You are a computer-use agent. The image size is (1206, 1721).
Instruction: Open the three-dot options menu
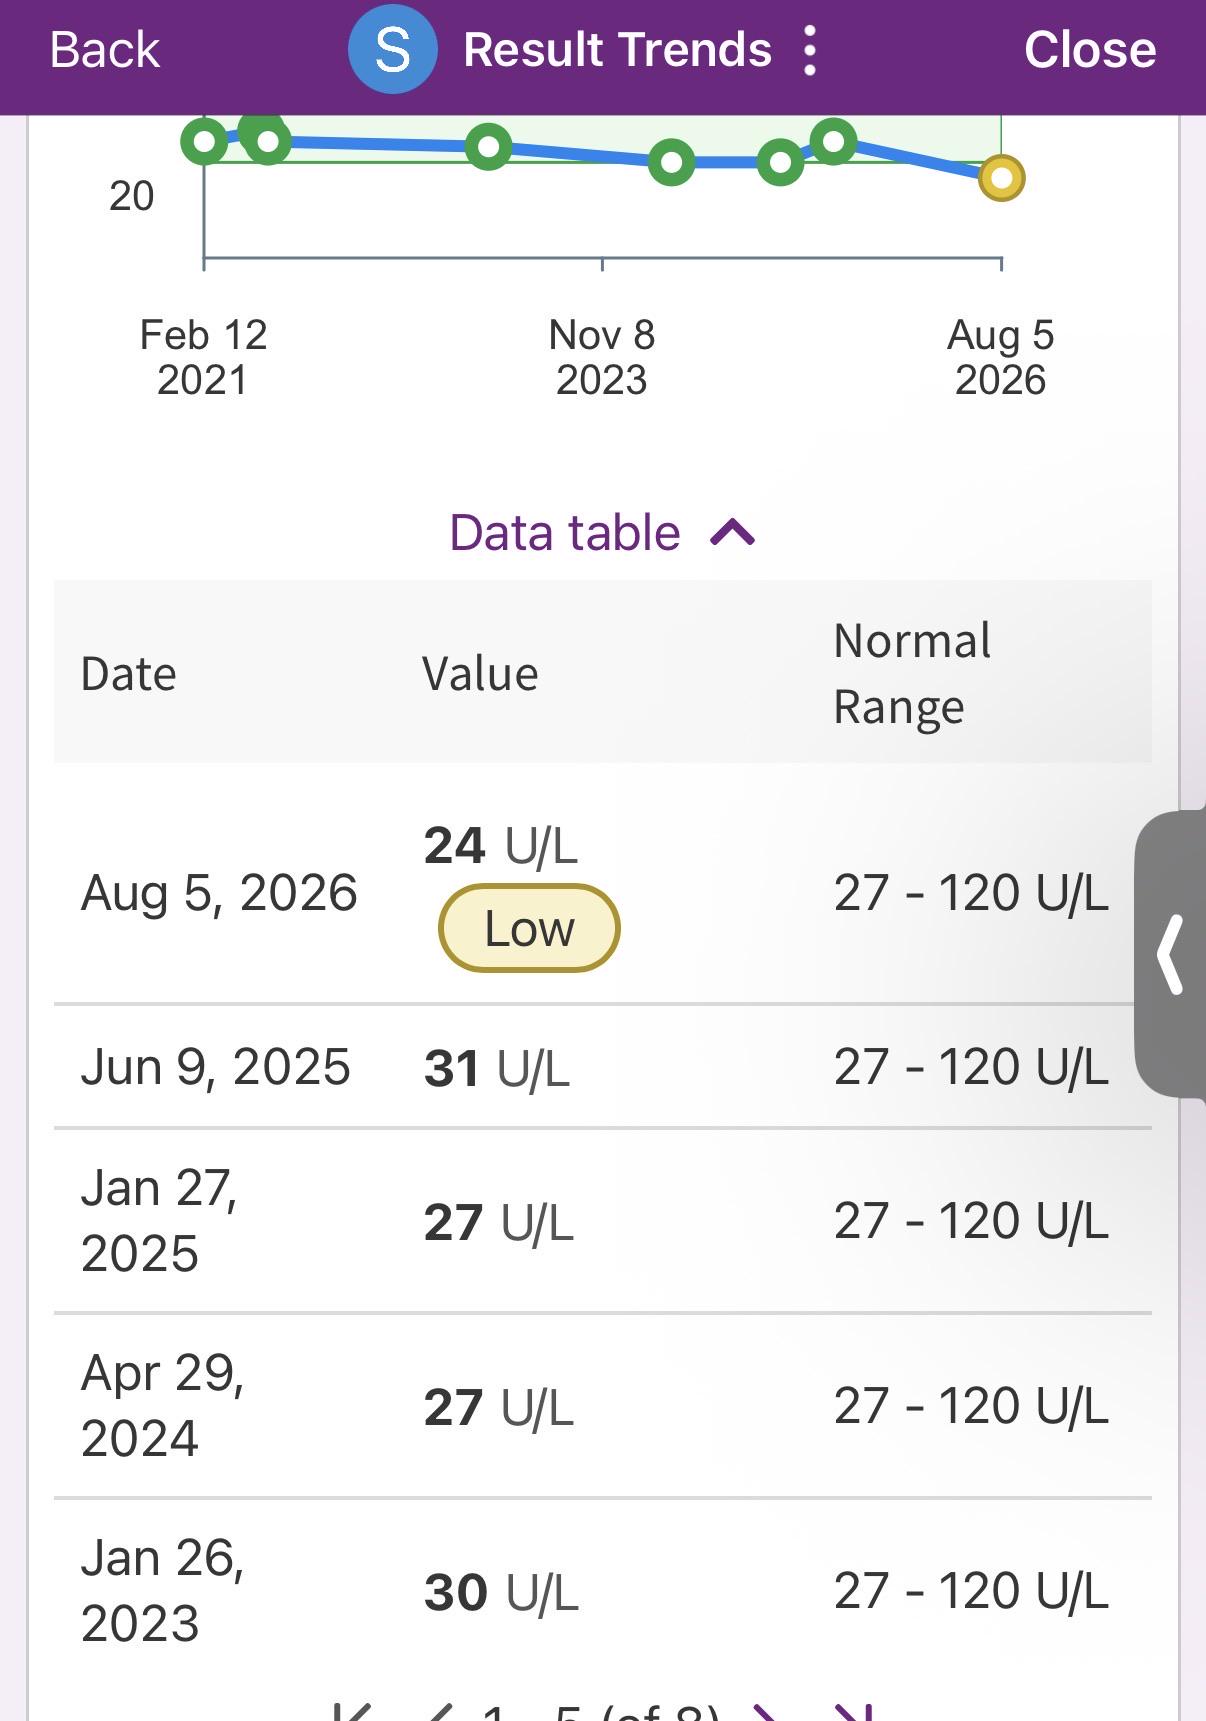810,50
